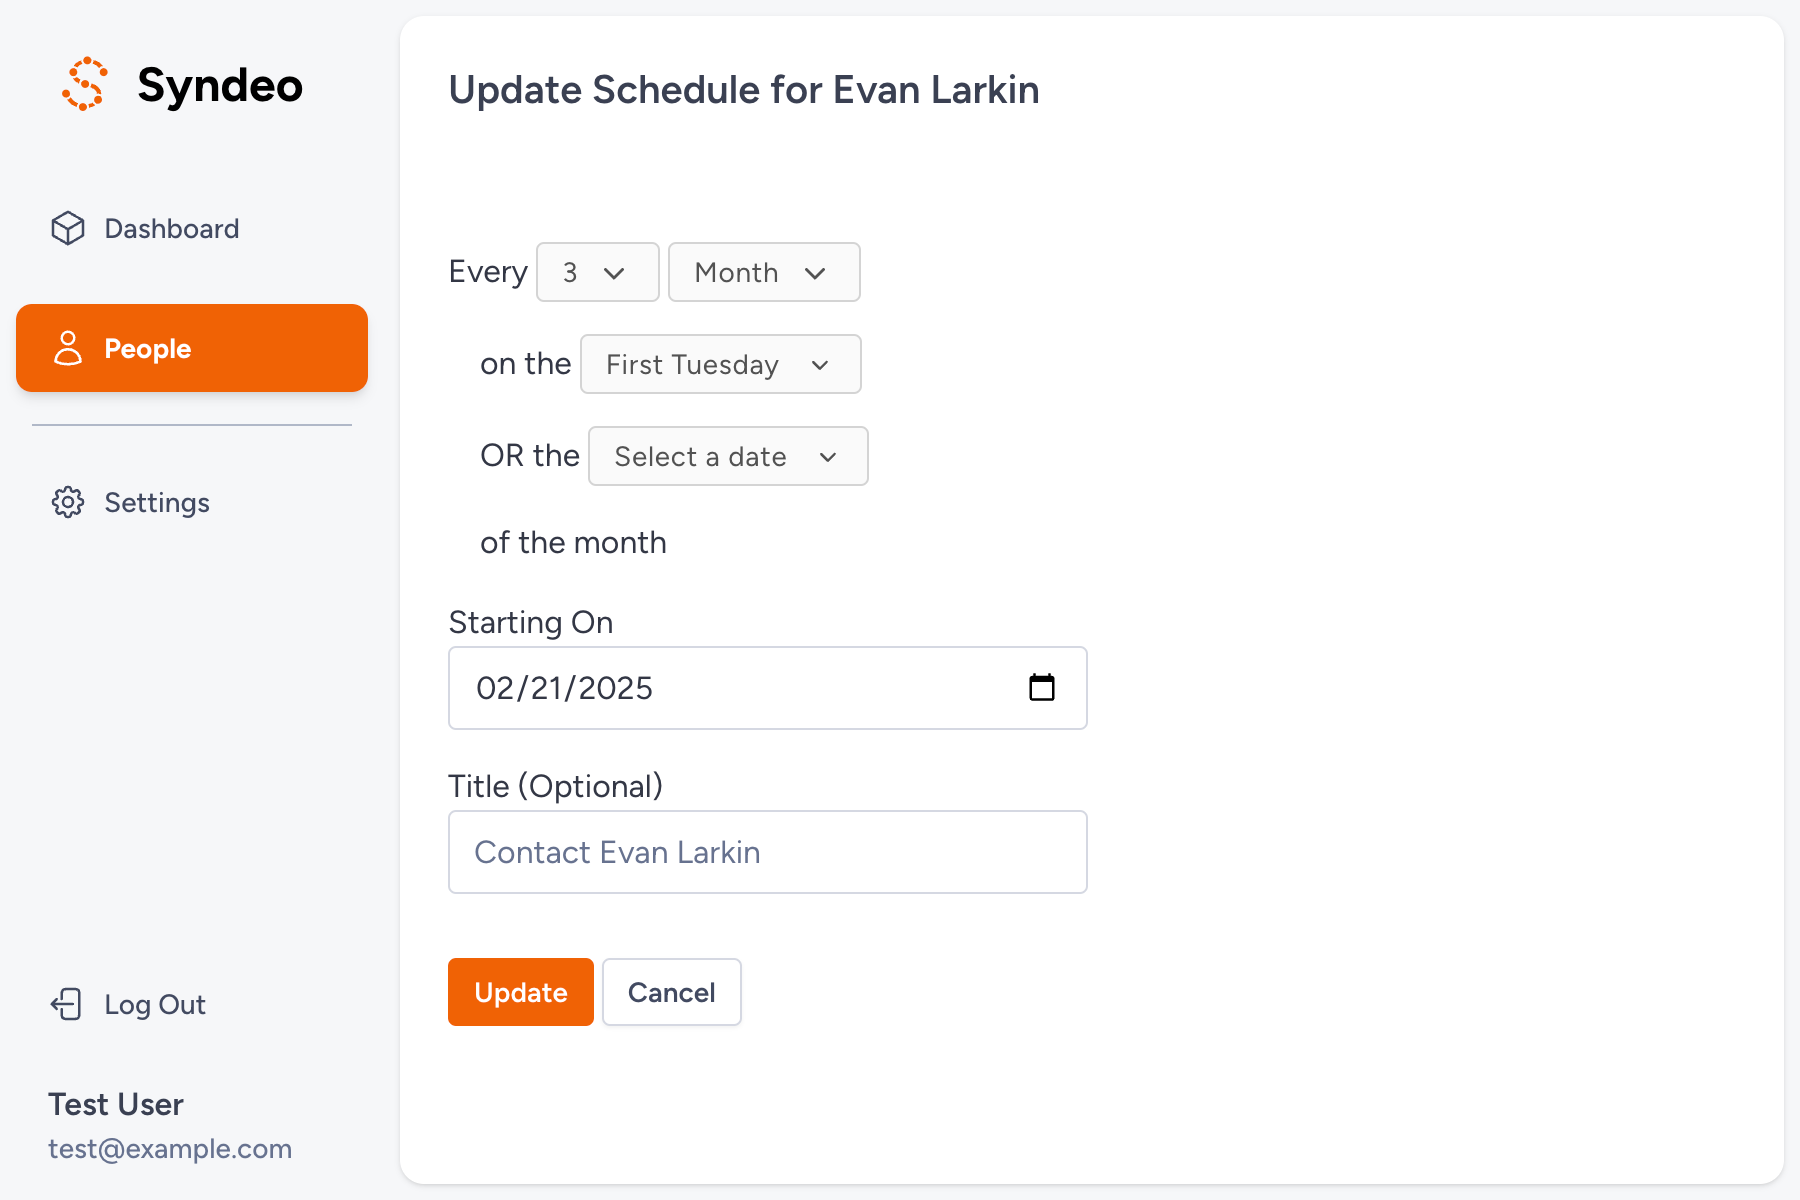
Task: Click the Settings gear icon
Action: pos(68,502)
